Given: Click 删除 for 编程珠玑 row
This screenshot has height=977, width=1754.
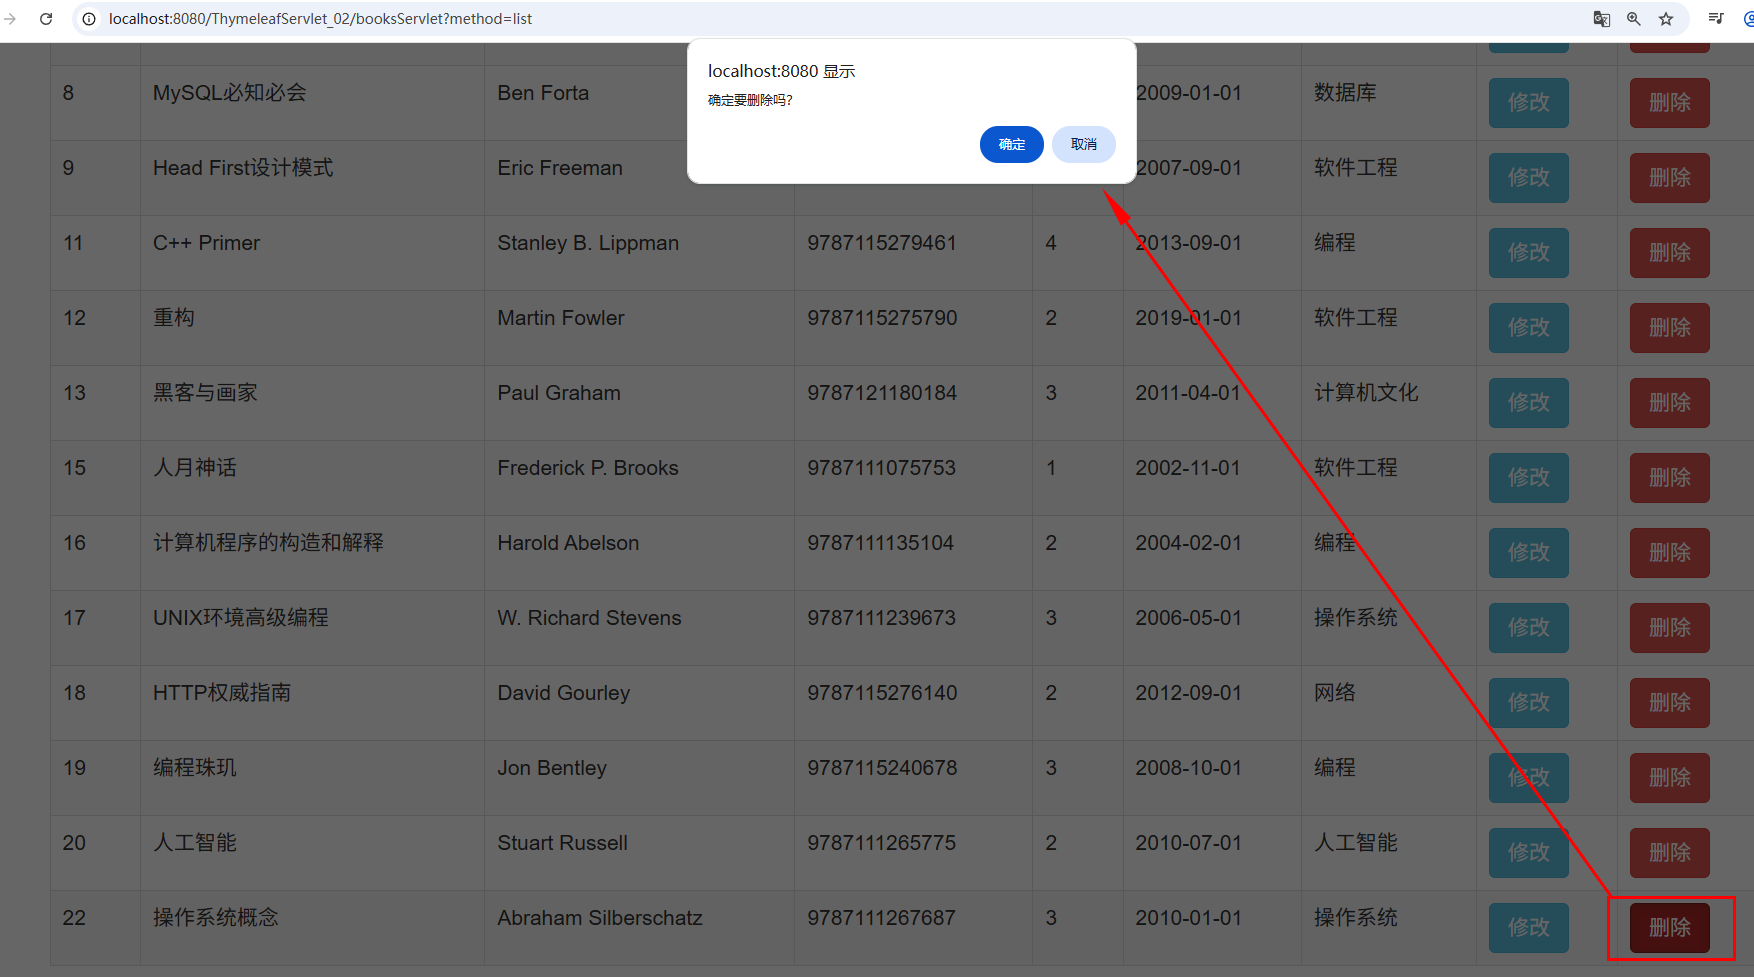Looking at the screenshot, I should point(1670,778).
